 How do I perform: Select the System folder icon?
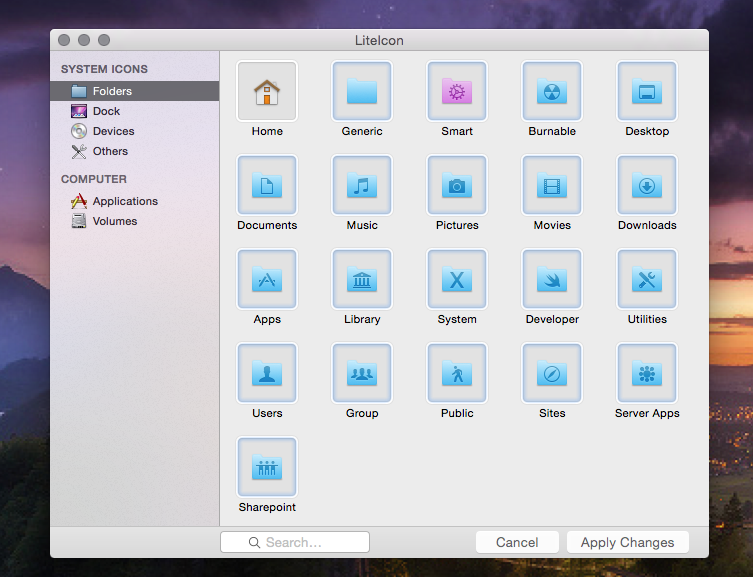(x=457, y=279)
